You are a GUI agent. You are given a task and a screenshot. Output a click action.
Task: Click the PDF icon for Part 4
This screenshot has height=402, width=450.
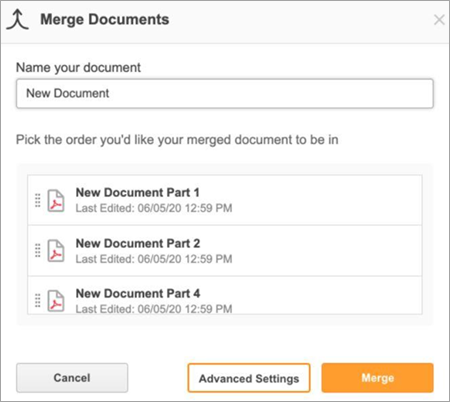pos(56,301)
